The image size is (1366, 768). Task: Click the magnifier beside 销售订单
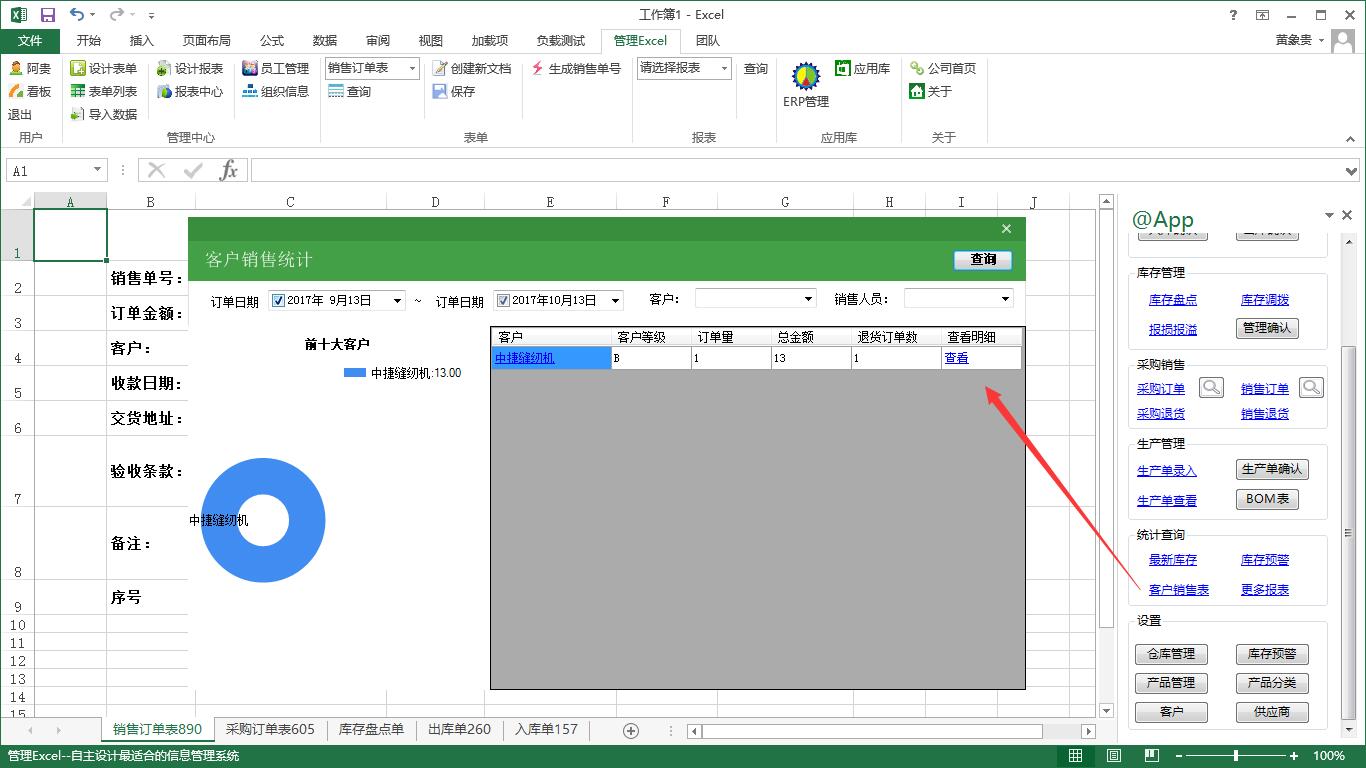tap(1311, 388)
